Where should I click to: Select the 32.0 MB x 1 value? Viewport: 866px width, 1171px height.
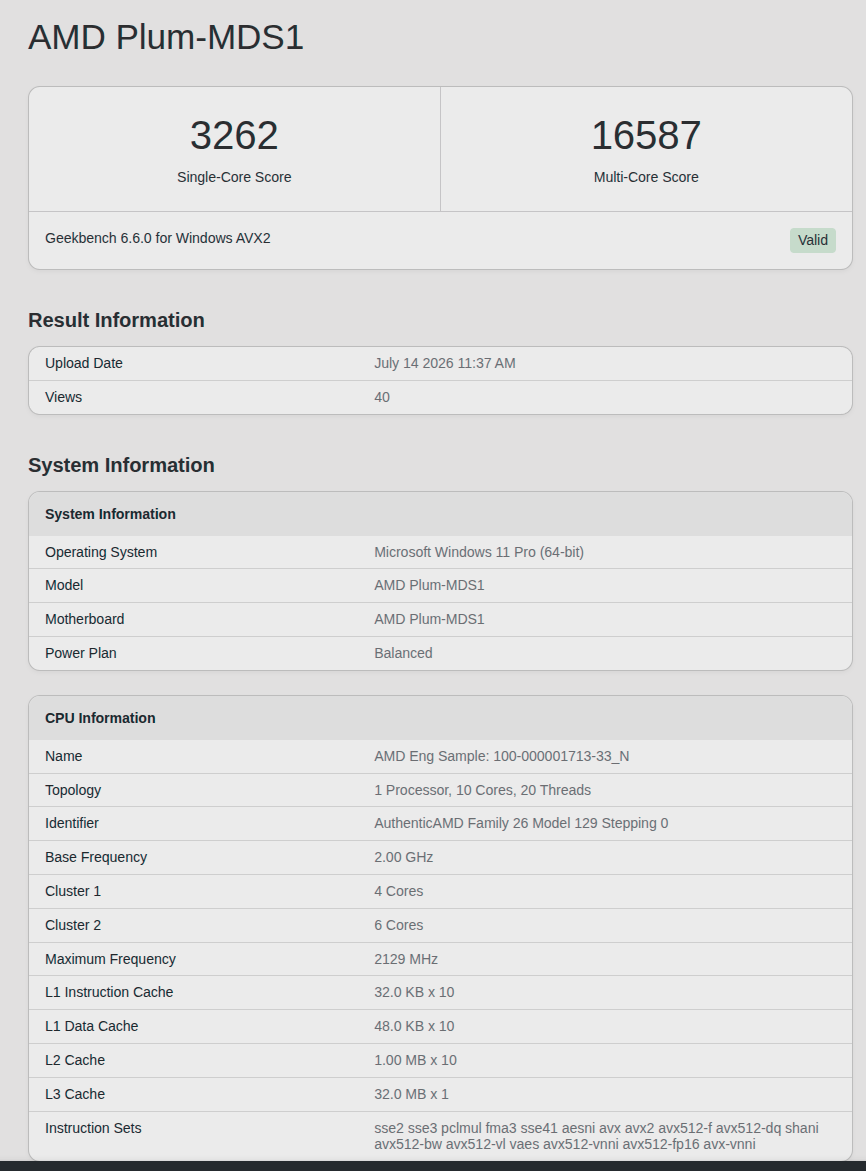tap(411, 1094)
